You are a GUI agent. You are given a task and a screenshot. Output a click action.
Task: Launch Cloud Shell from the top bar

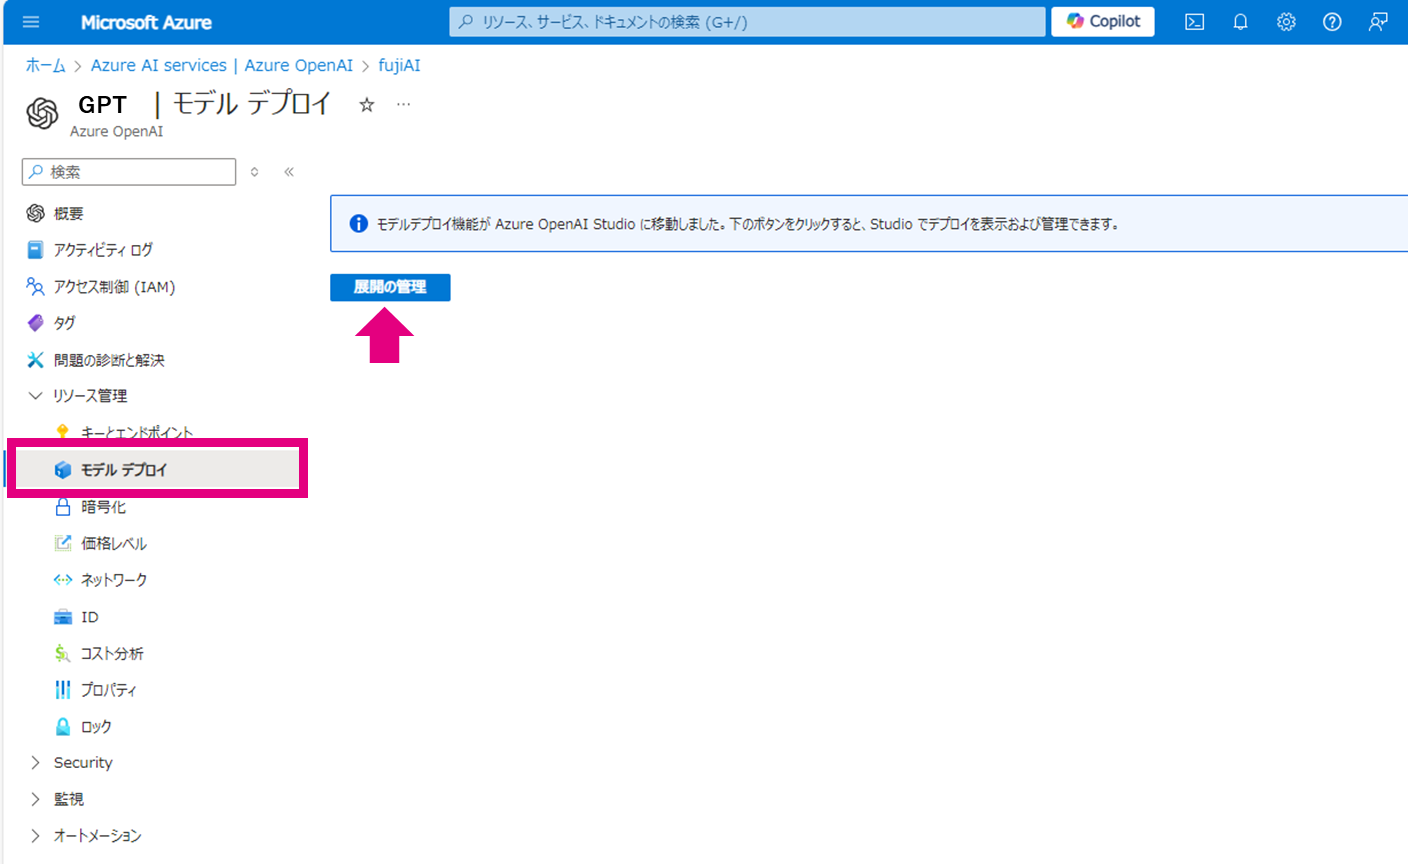(1194, 22)
